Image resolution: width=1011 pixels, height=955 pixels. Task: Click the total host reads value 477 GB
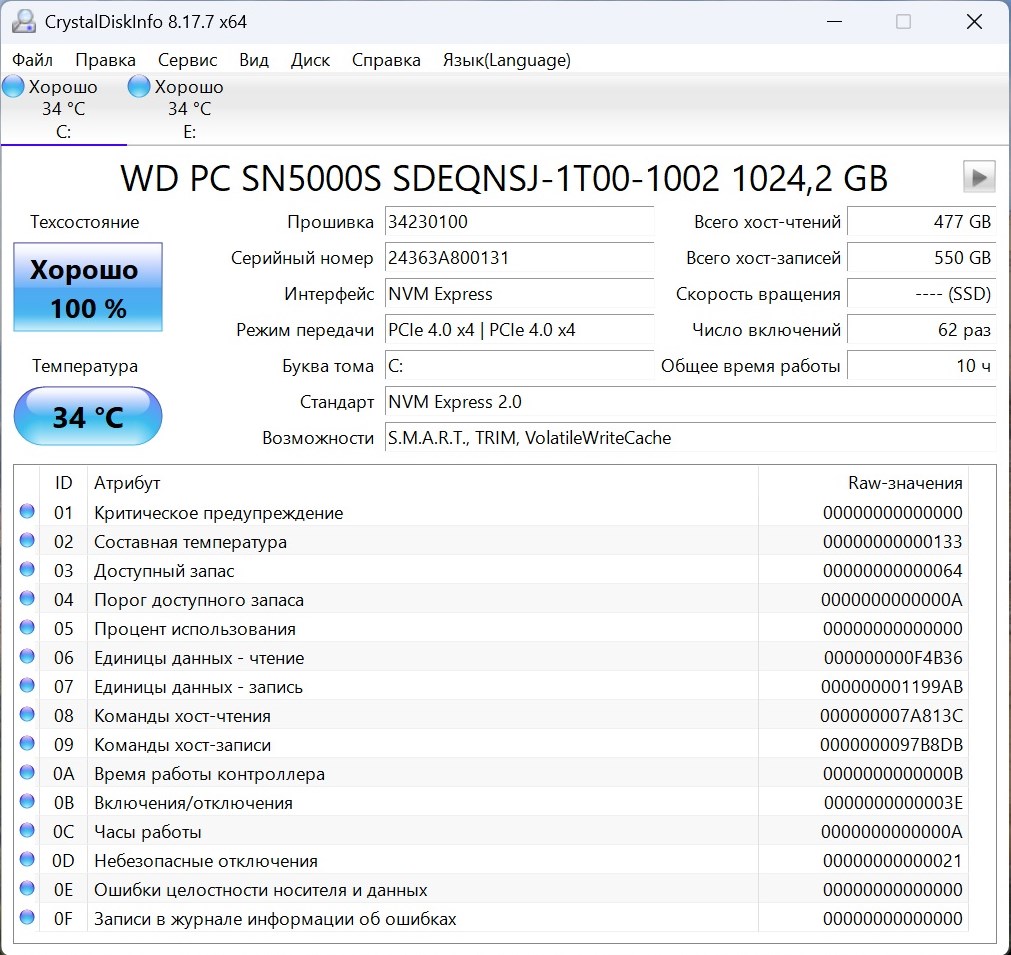[921, 222]
